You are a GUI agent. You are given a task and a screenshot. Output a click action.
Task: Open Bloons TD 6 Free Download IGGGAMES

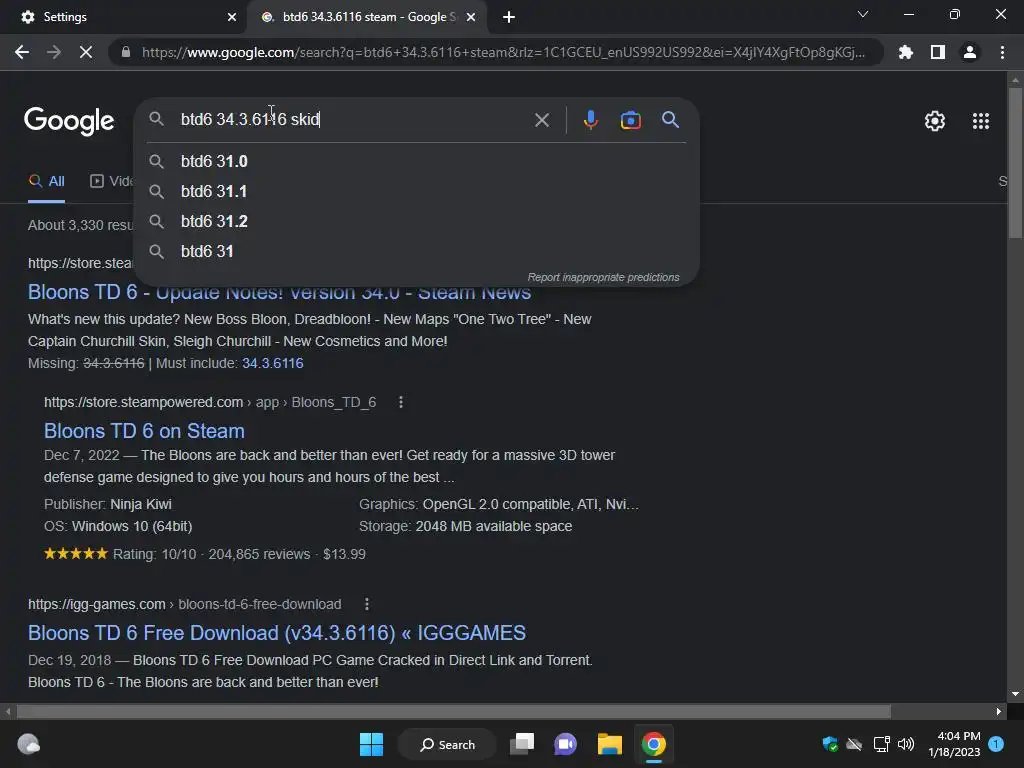pos(277,633)
